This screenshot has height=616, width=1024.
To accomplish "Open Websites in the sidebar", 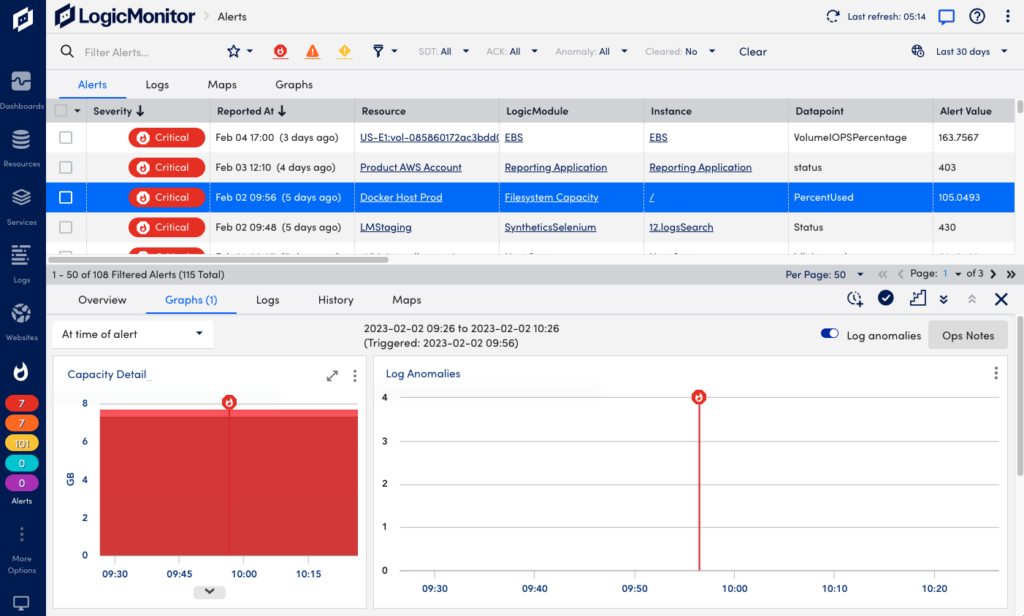I will (22, 321).
